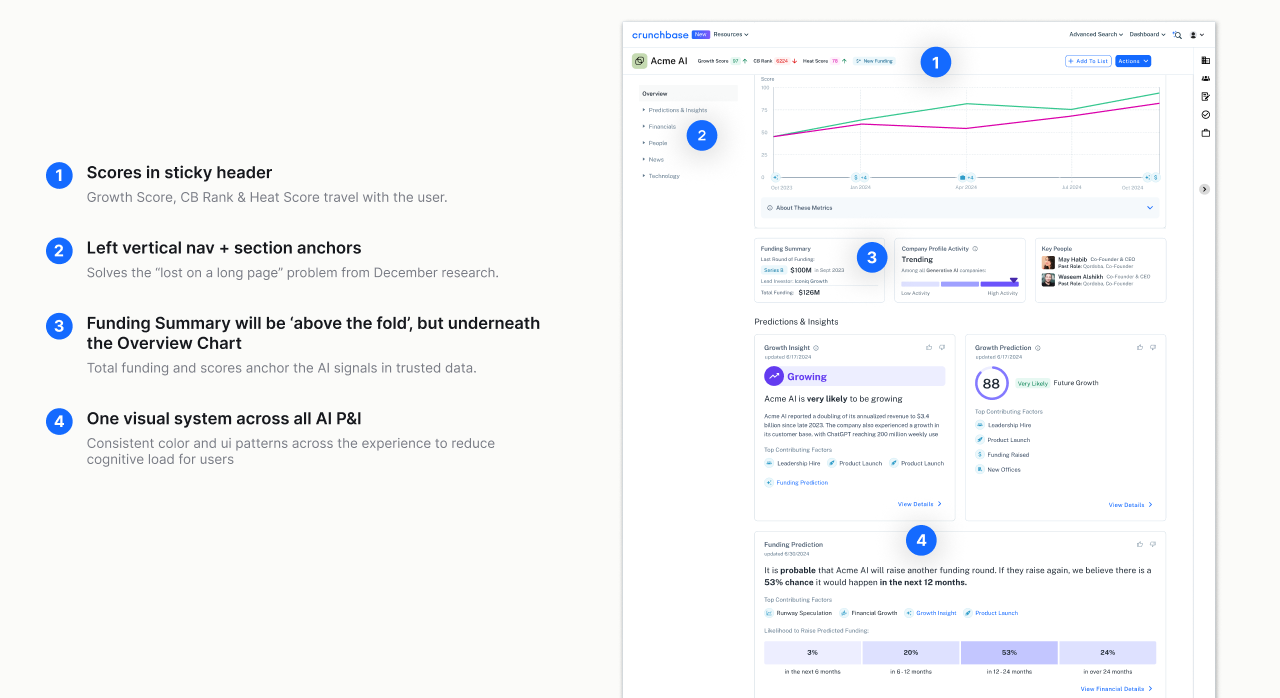1280x698 pixels.
Task: Expand the Advanced Search menu
Action: coord(1096,34)
